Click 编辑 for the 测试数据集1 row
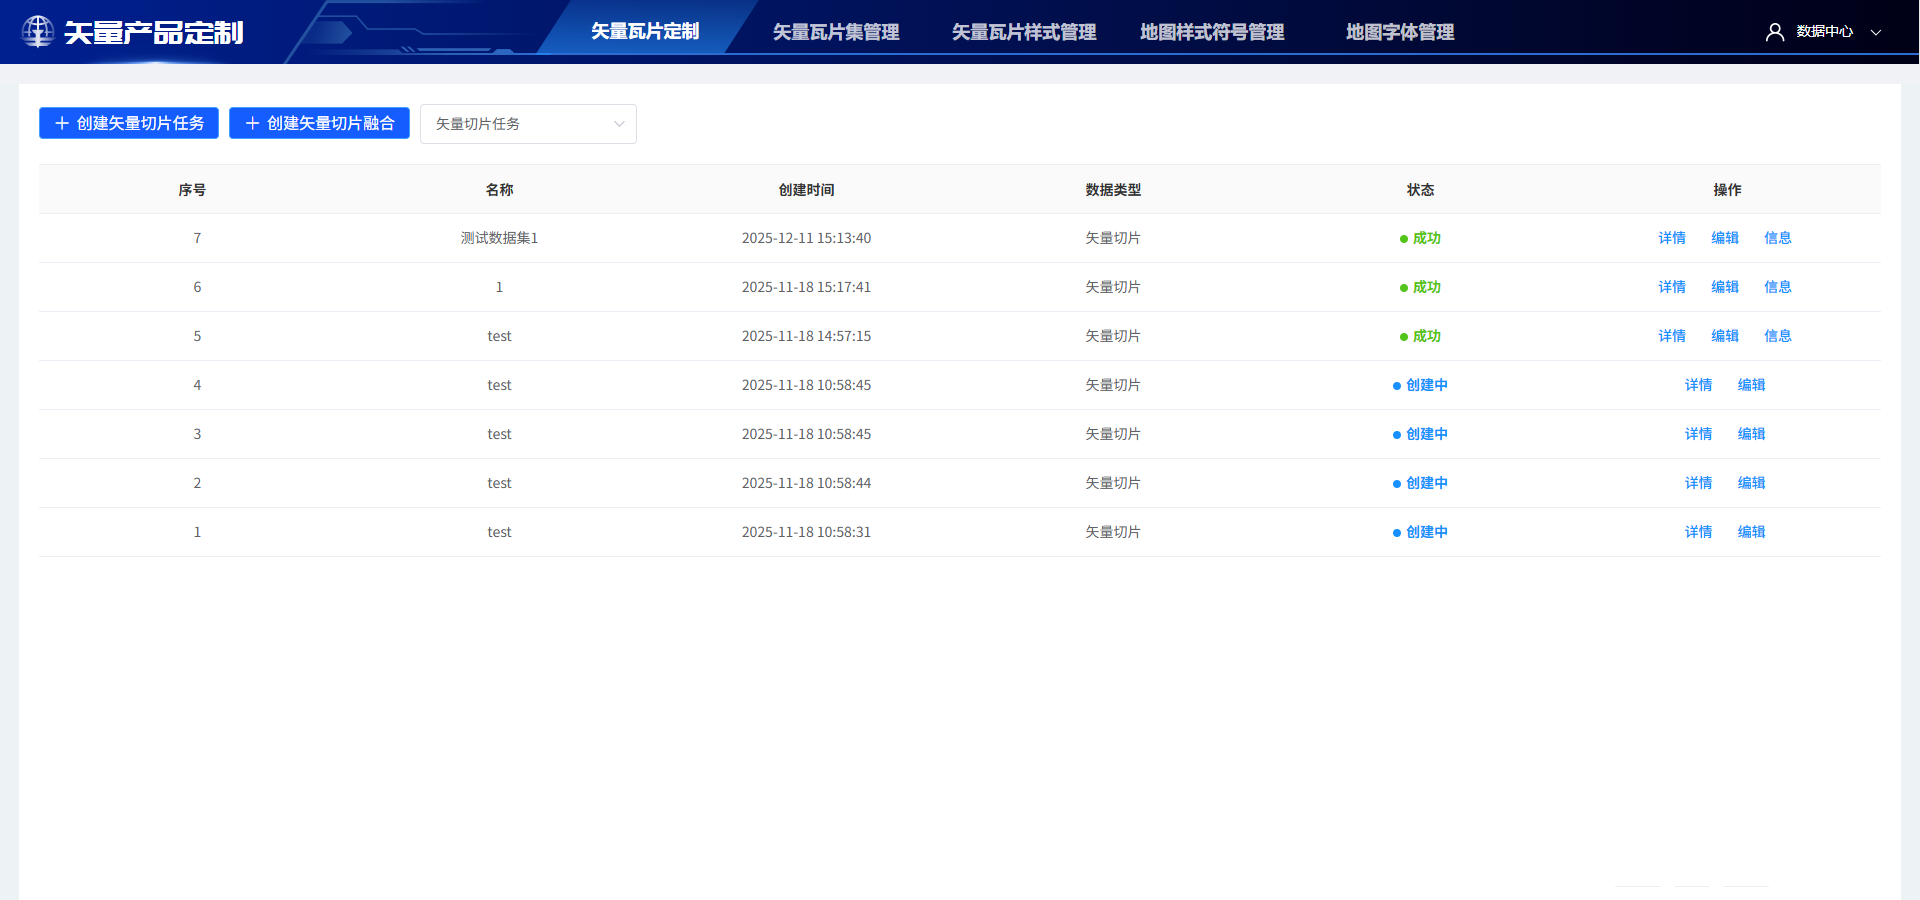Image resolution: width=1920 pixels, height=900 pixels. coord(1724,238)
